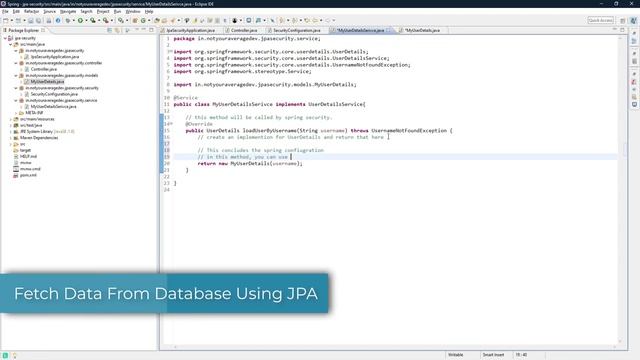The width and height of the screenshot is (640, 360).
Task: Maximize the Package Explorer view
Action: pyautogui.click(x=151, y=30)
